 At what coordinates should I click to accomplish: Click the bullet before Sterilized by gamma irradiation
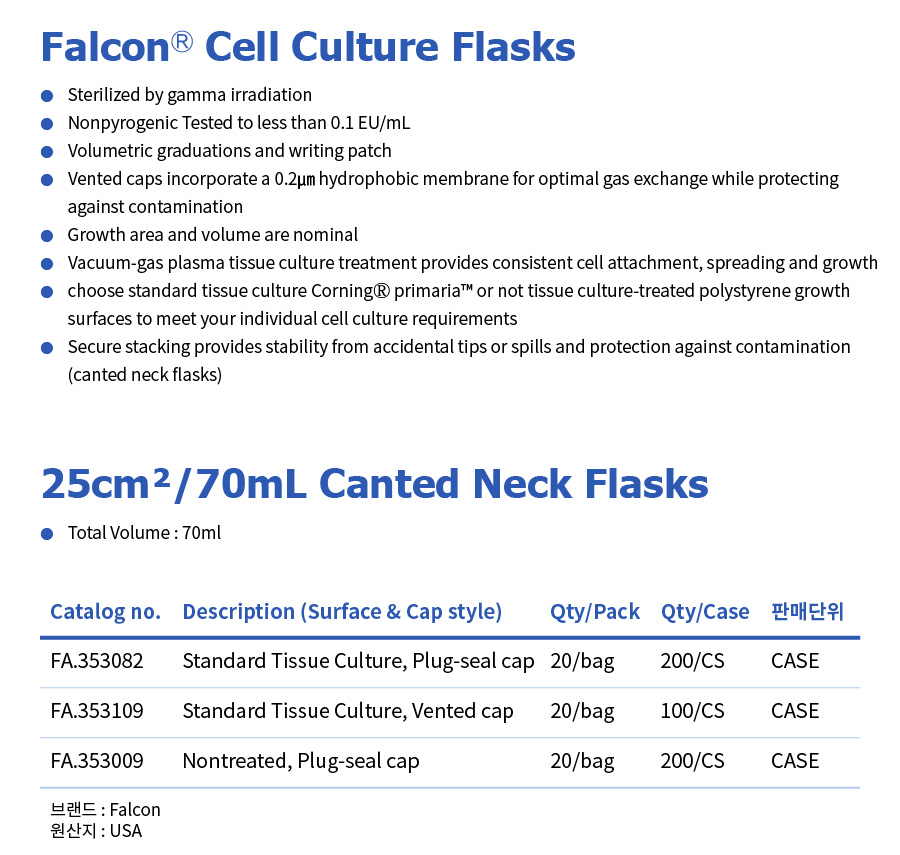[x=47, y=96]
